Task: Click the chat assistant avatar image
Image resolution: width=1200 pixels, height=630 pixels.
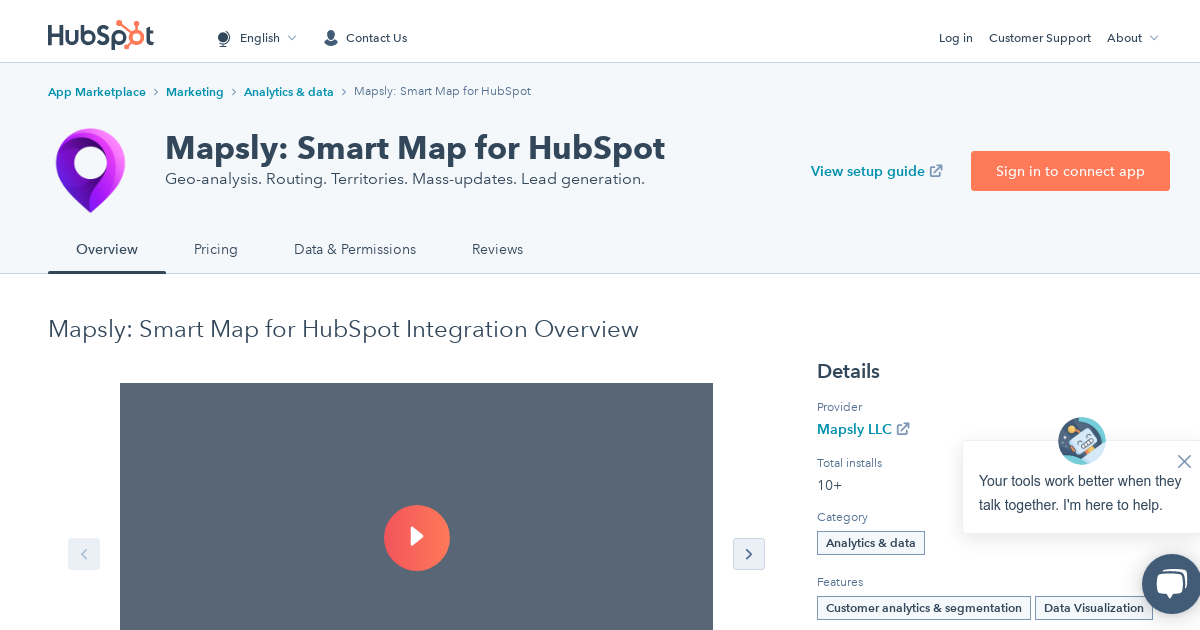Action: coord(1081,441)
